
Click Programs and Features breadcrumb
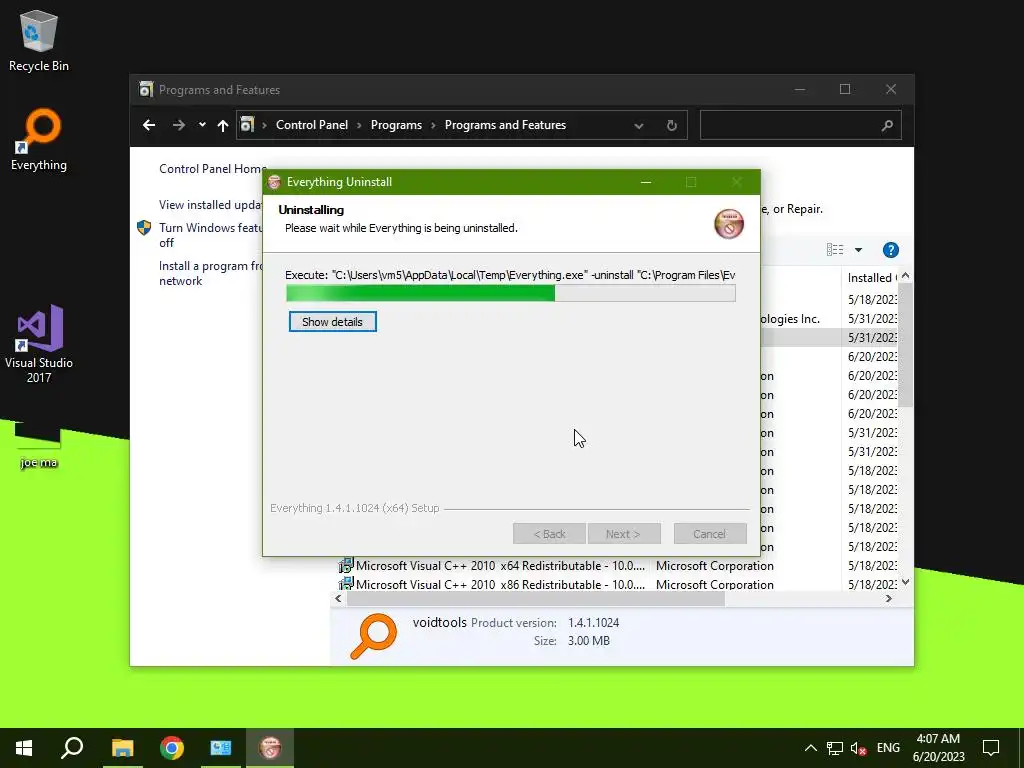(505, 125)
